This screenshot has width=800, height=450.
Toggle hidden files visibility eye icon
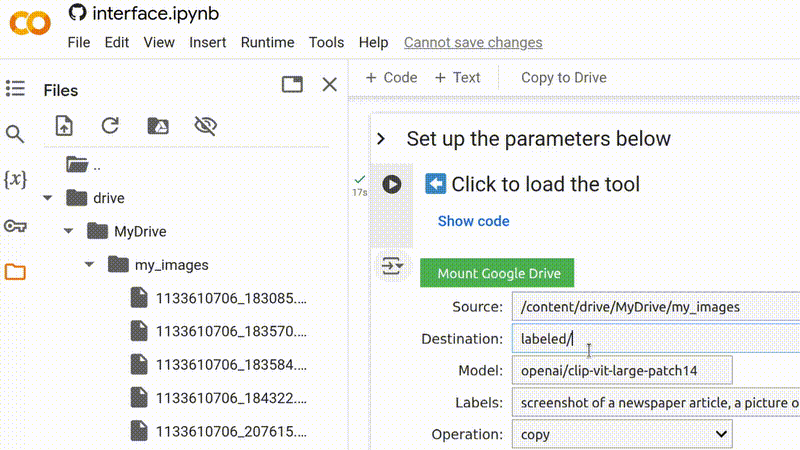pyautogui.click(x=205, y=126)
